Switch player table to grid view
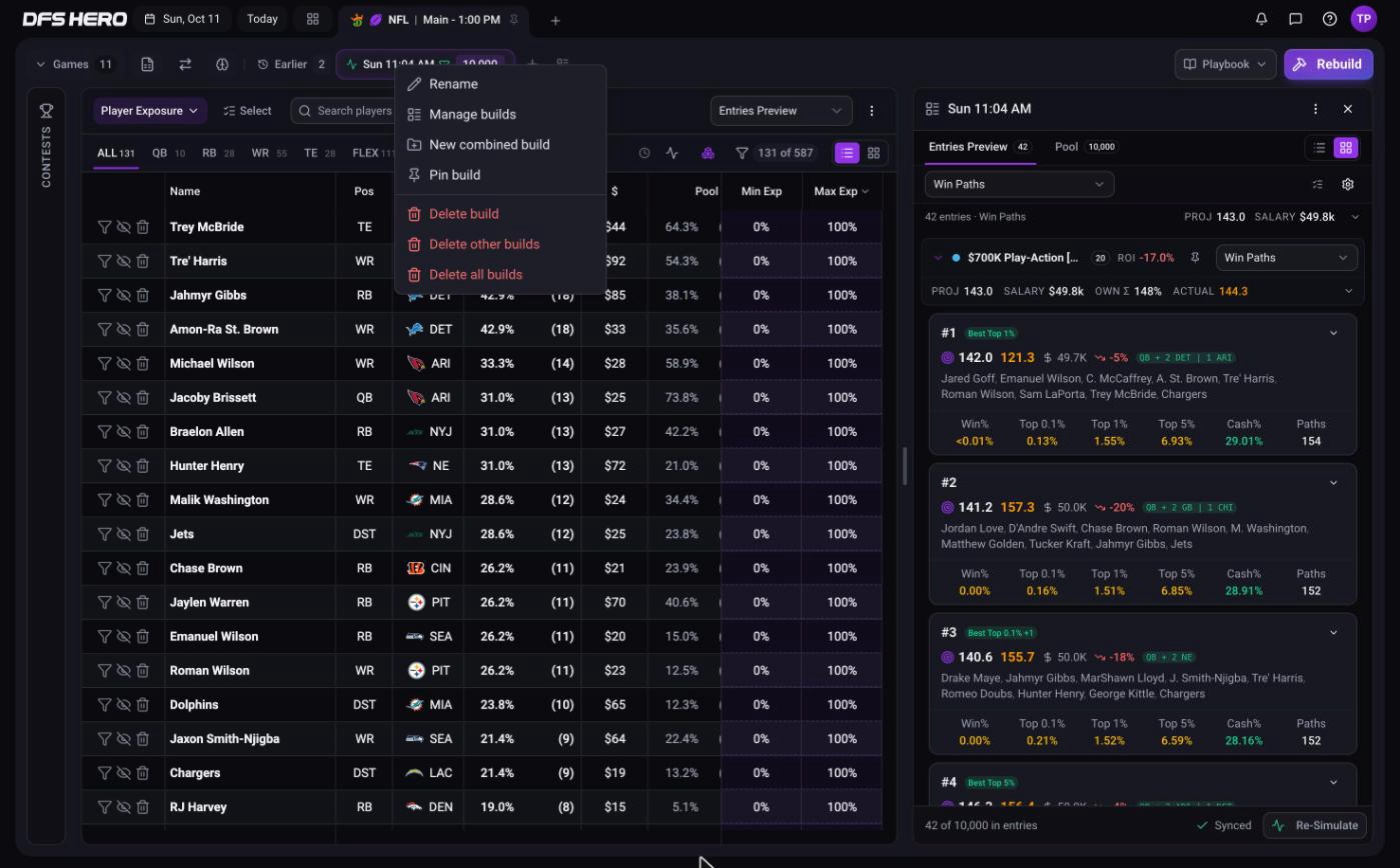The width and height of the screenshot is (1400, 868). pos(874,153)
